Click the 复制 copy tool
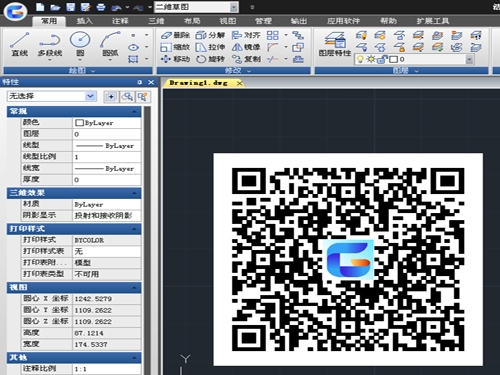The height and width of the screenshot is (375, 500). click(x=246, y=59)
